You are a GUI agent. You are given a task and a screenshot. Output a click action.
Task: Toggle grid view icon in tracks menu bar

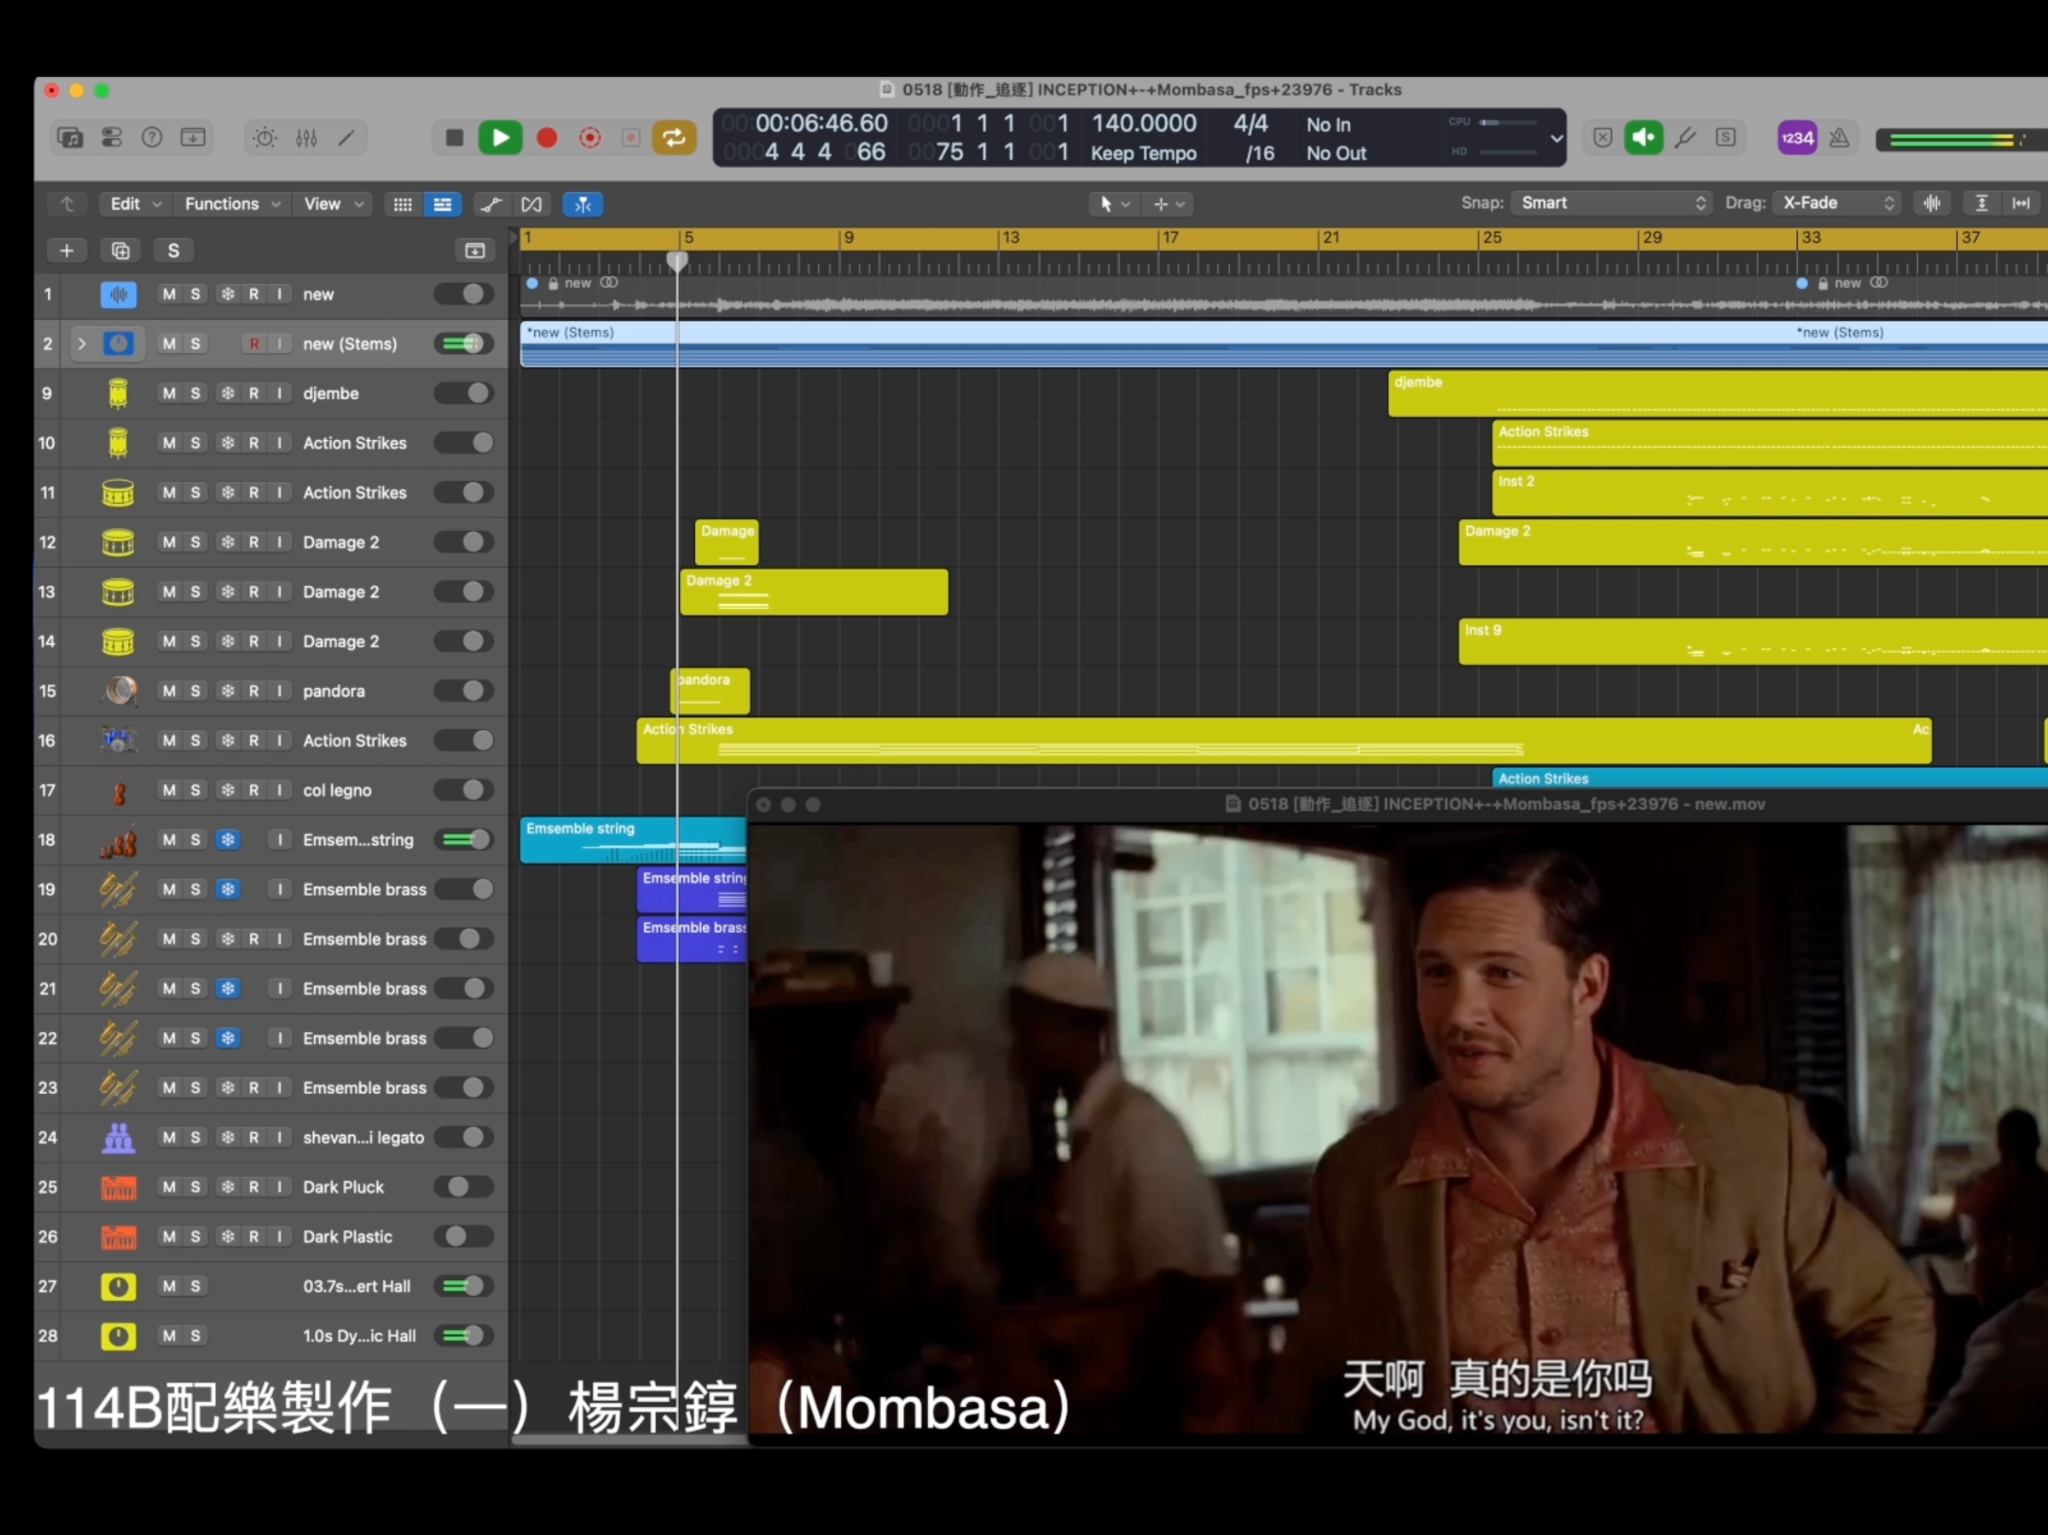pos(403,204)
